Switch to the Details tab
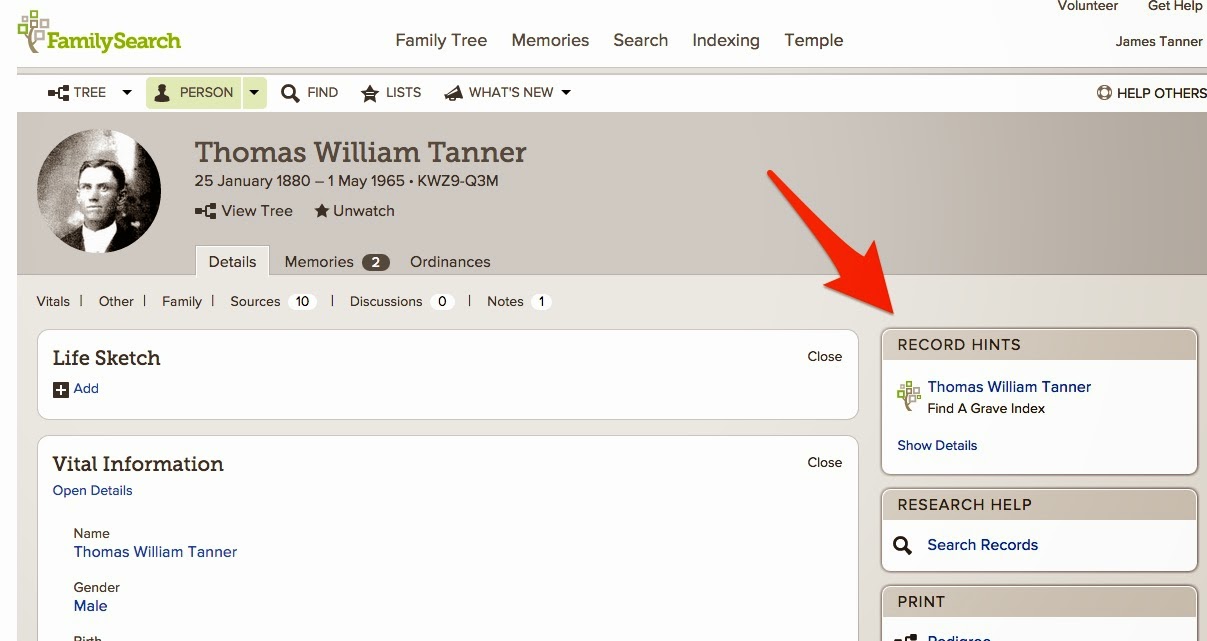 [x=232, y=261]
